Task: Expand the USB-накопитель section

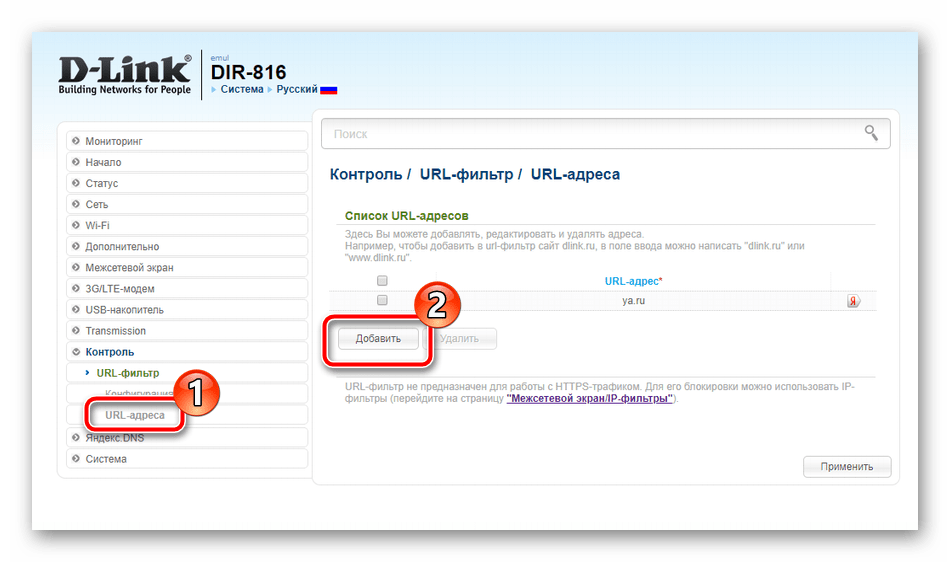Action: pyautogui.click(x=187, y=309)
